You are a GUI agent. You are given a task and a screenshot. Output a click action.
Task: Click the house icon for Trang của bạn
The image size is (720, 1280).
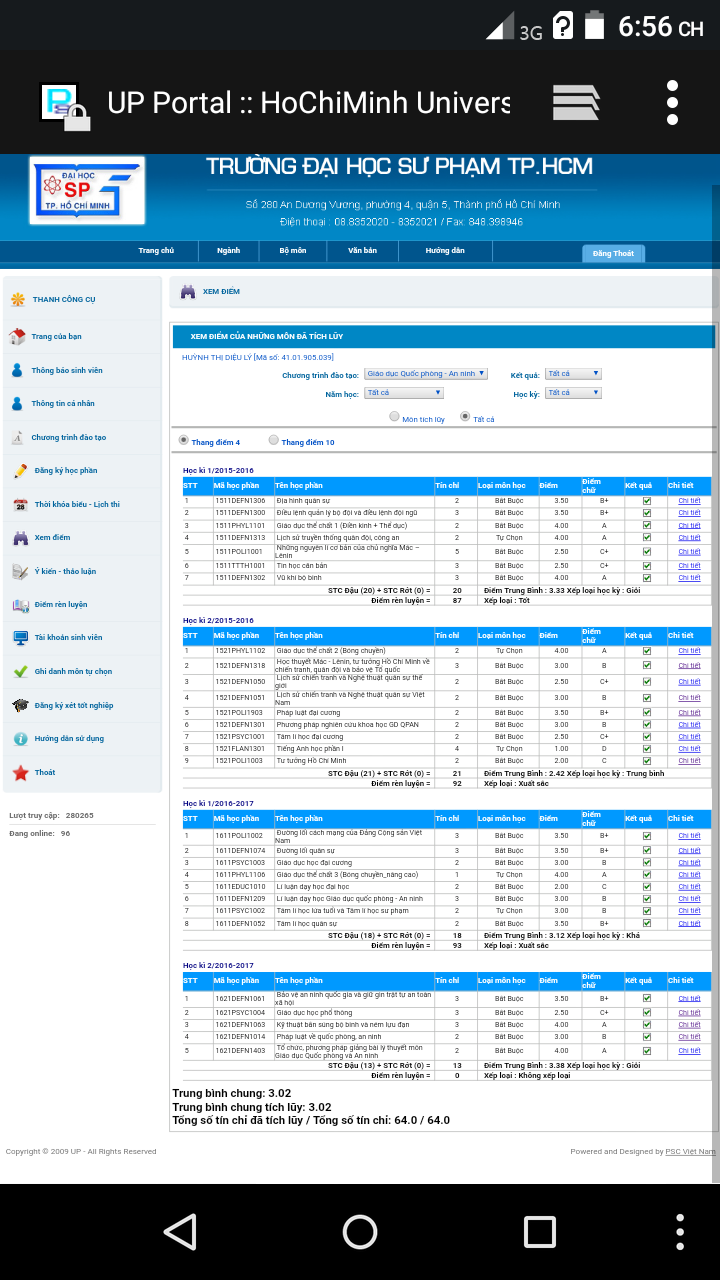(x=18, y=337)
